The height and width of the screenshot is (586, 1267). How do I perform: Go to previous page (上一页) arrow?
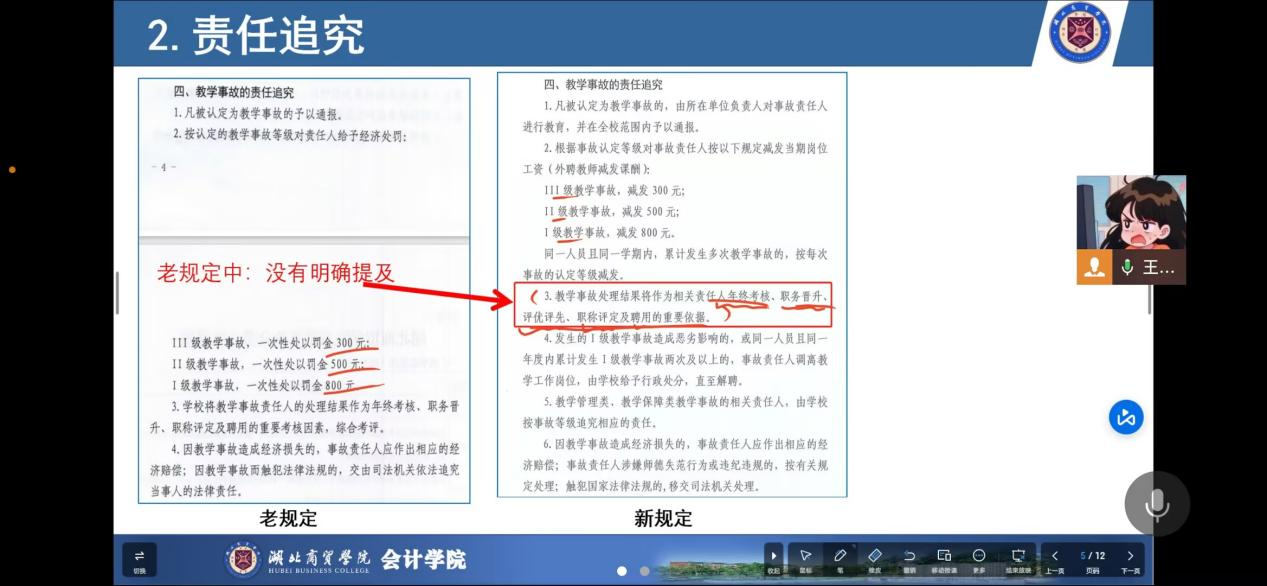[x=1054, y=556]
